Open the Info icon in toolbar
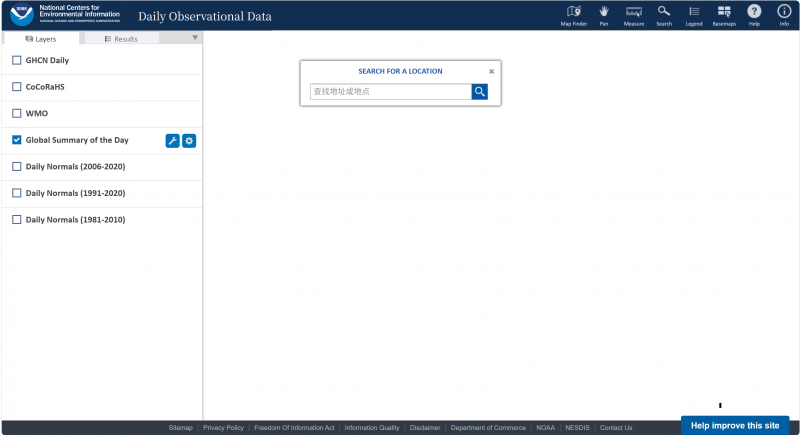The width and height of the screenshot is (800, 435). 784,13
